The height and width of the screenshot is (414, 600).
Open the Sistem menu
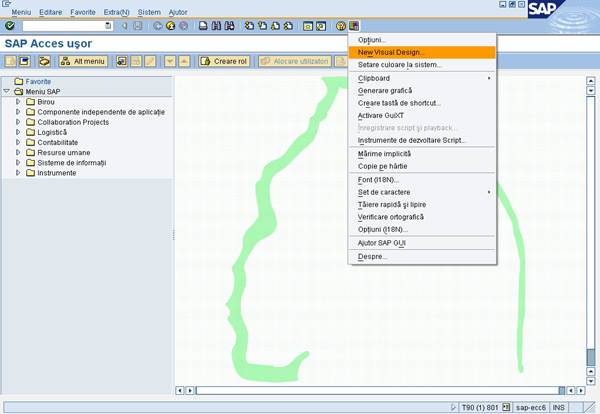click(149, 12)
